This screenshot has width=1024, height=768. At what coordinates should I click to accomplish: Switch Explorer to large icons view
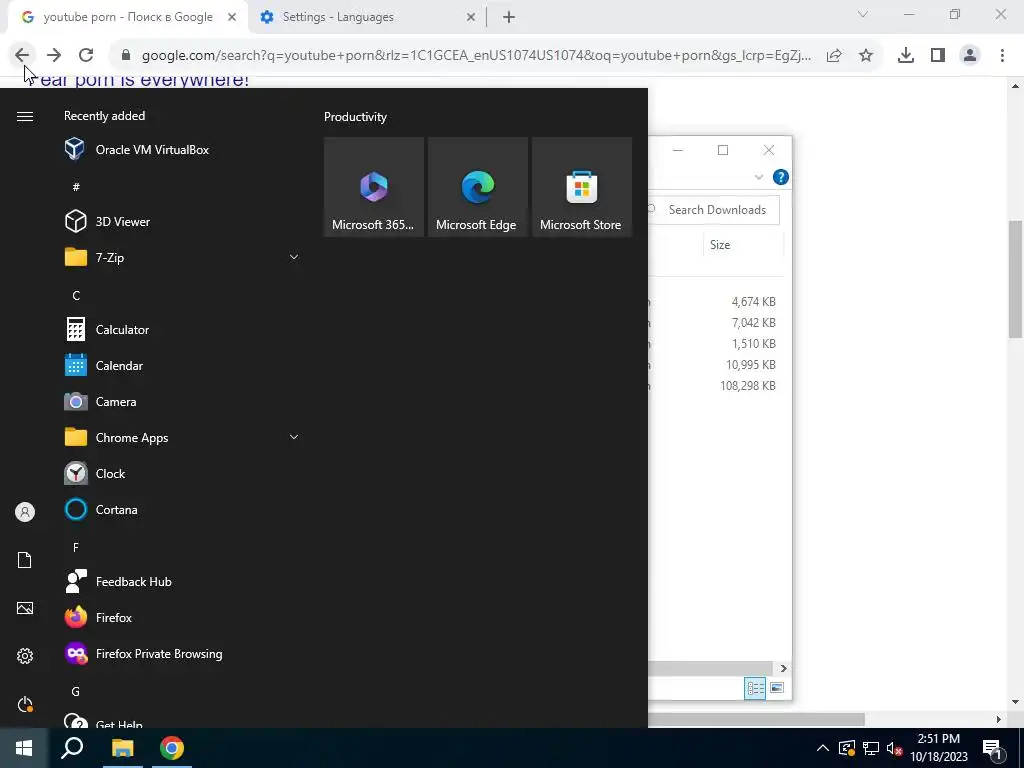point(776,688)
